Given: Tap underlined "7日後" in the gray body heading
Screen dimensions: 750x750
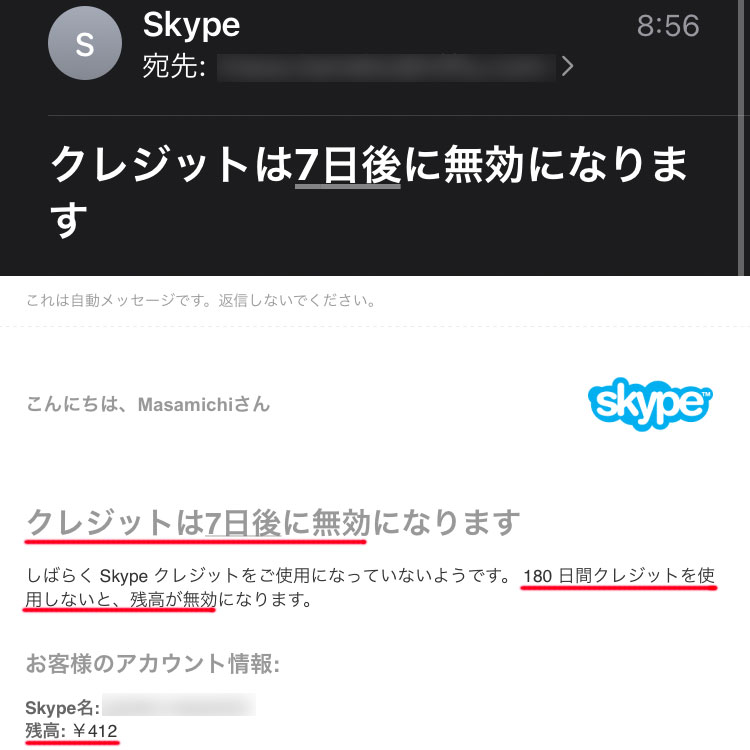Looking at the screenshot, I should click(x=243, y=523).
